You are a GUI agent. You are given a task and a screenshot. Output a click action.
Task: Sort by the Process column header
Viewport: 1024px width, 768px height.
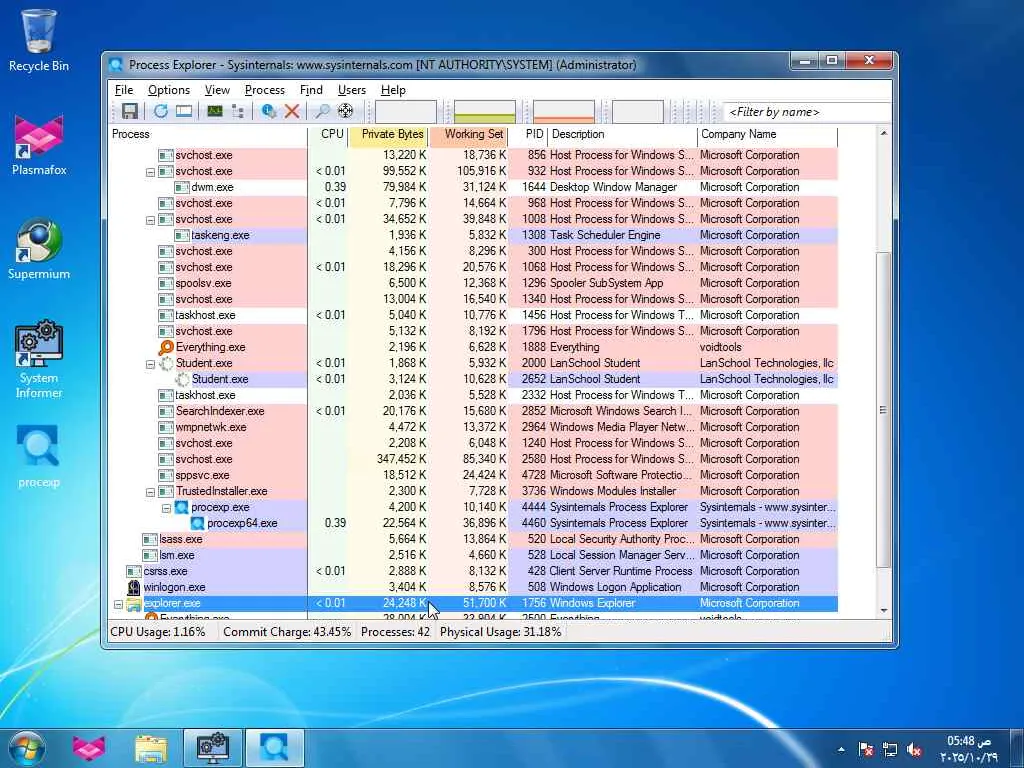coord(208,135)
